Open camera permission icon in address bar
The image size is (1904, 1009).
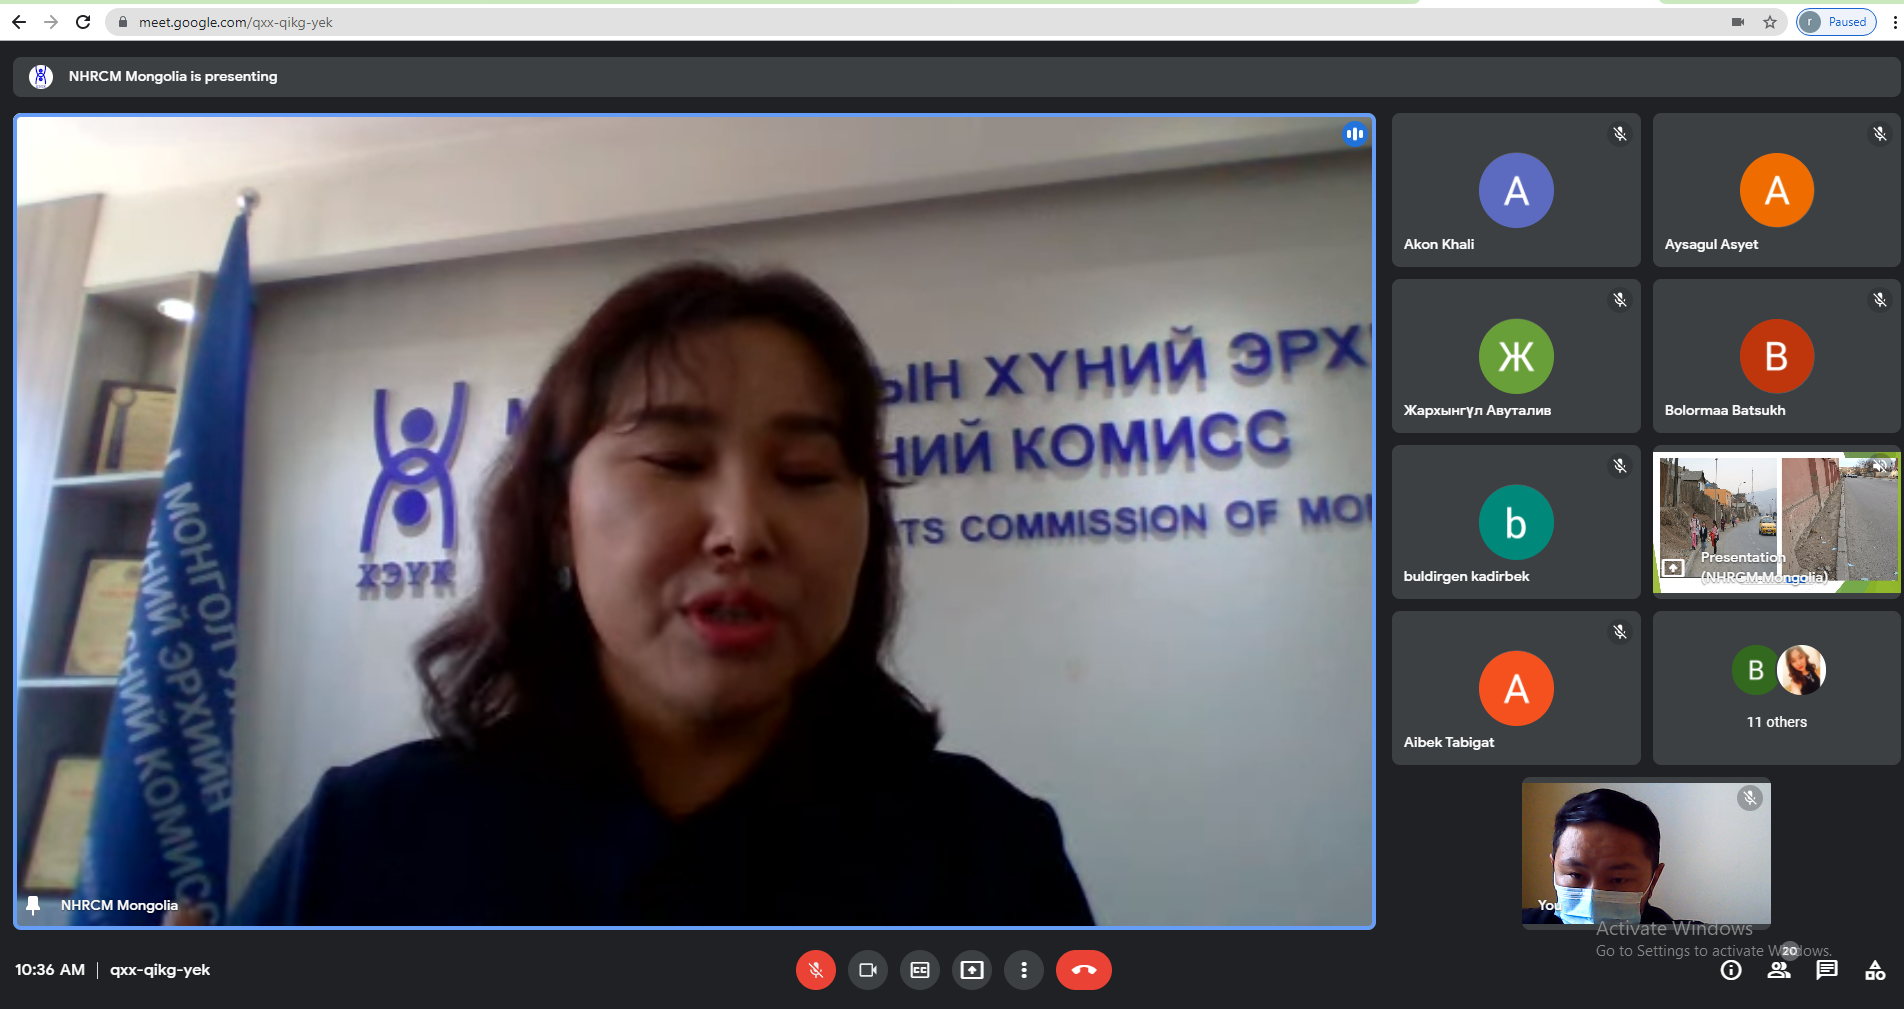tap(1738, 22)
